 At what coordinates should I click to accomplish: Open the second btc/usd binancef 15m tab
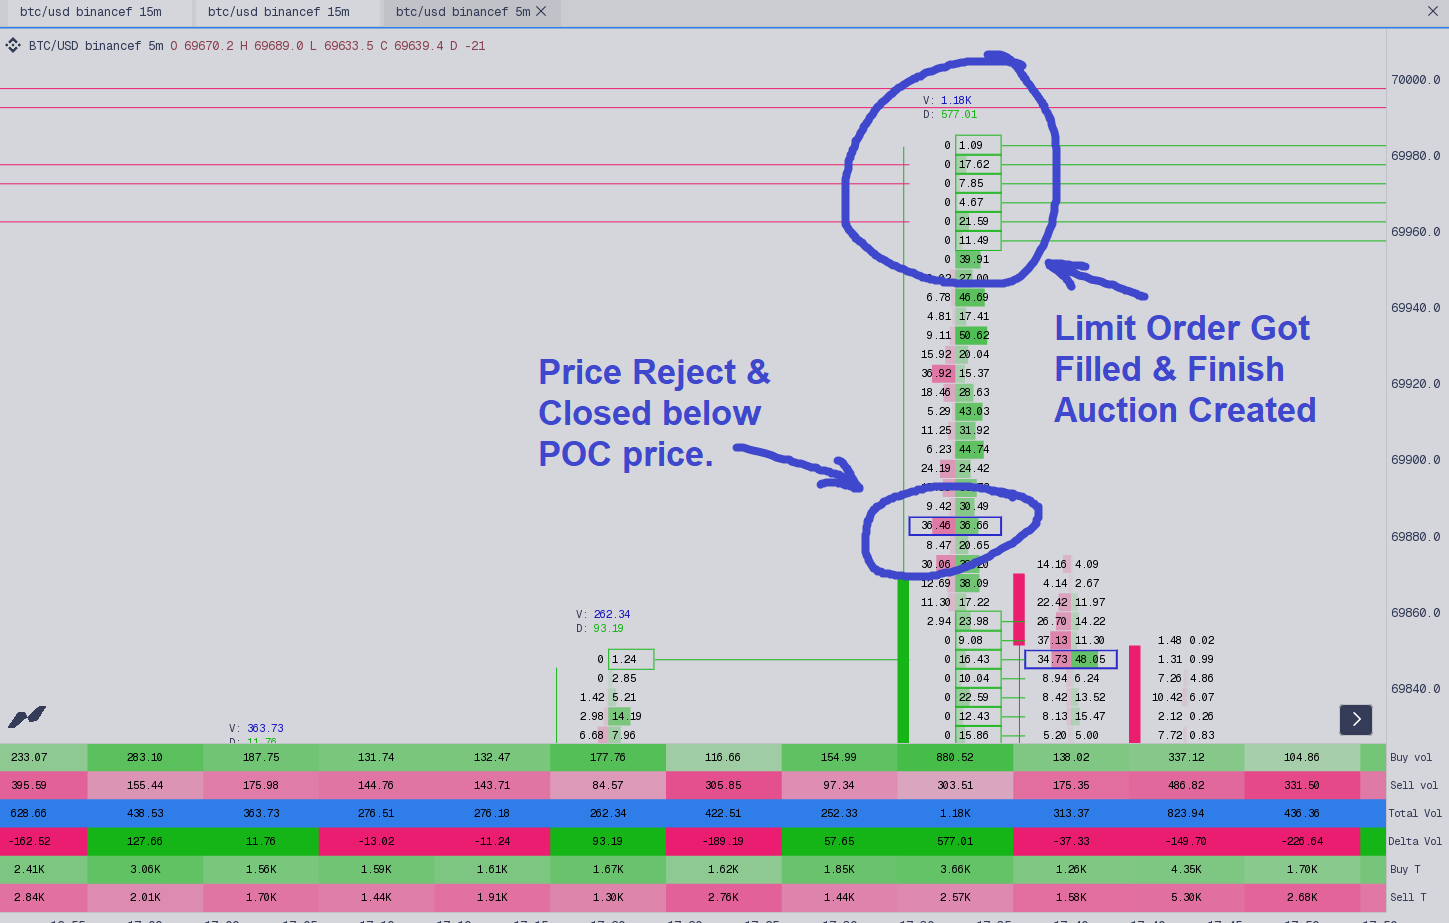point(278,12)
